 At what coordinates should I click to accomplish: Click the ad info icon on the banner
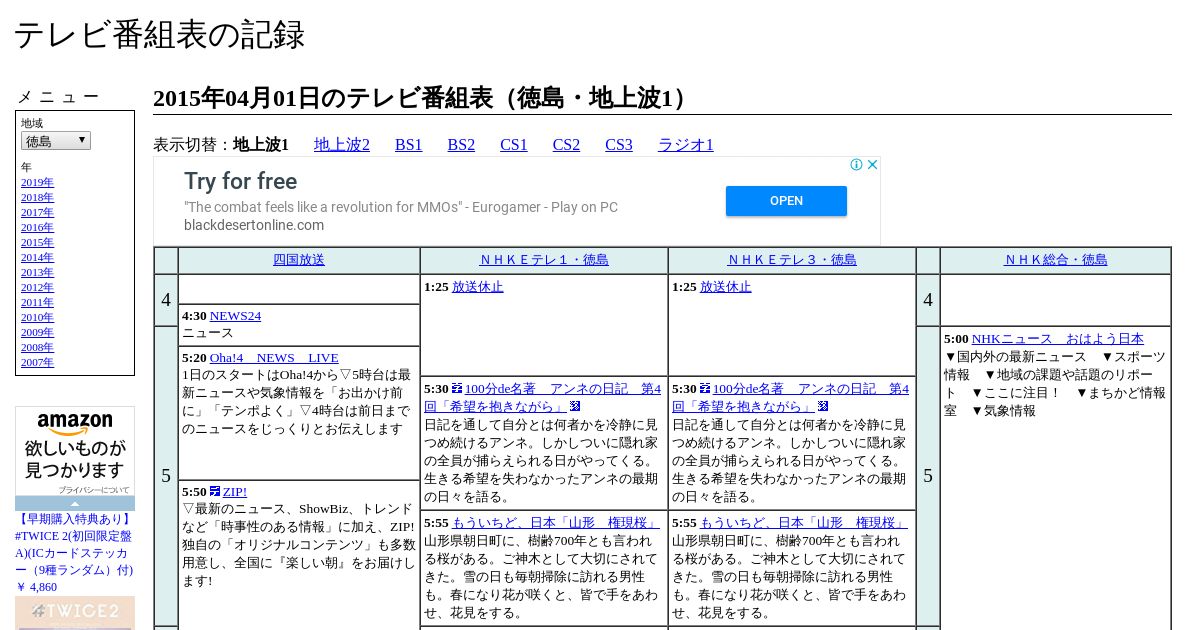coord(857,165)
